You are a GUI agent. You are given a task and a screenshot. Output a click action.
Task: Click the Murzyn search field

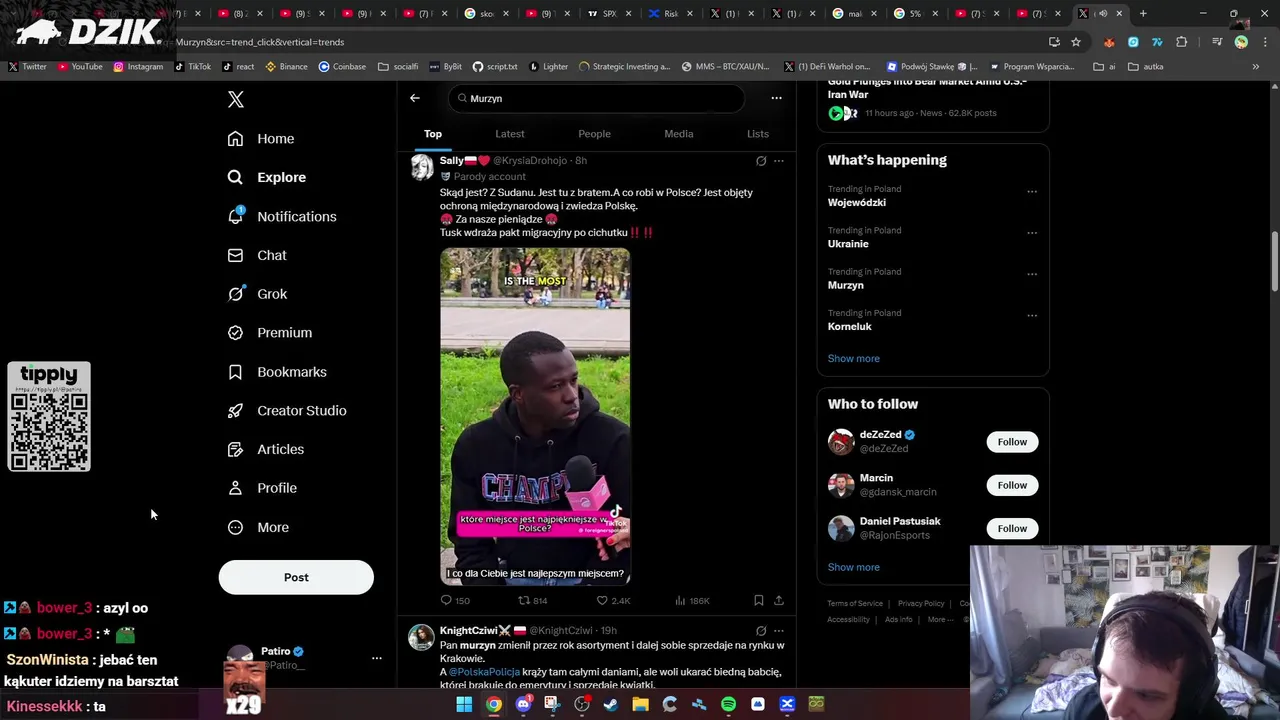597,98
